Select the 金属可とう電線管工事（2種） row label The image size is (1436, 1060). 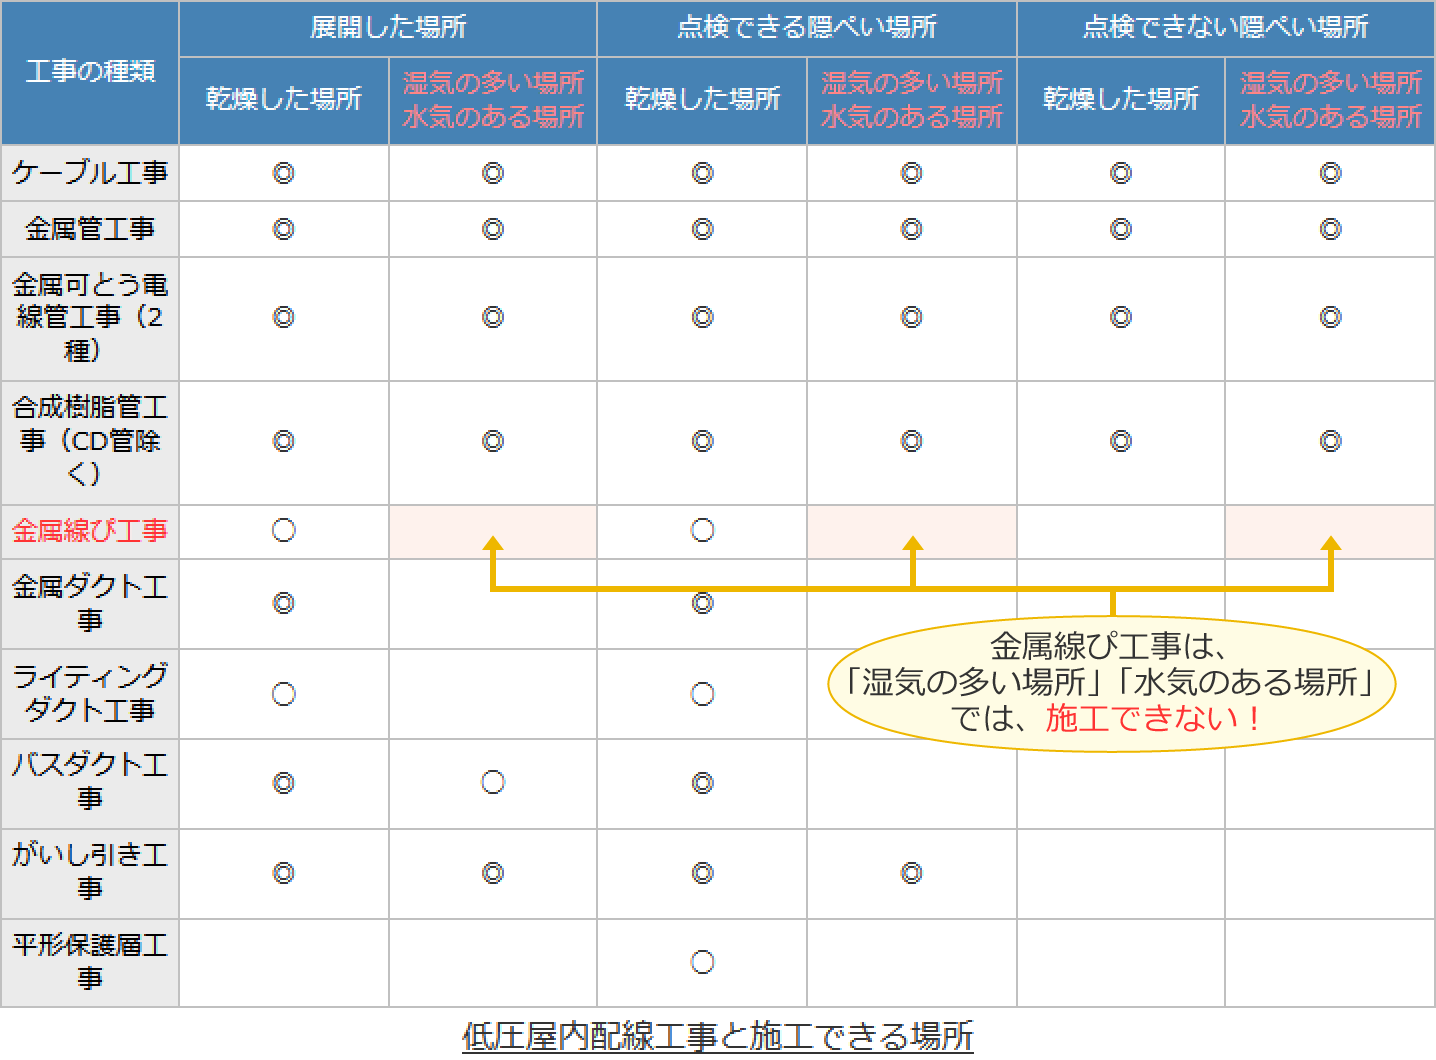pyautogui.click(x=90, y=318)
